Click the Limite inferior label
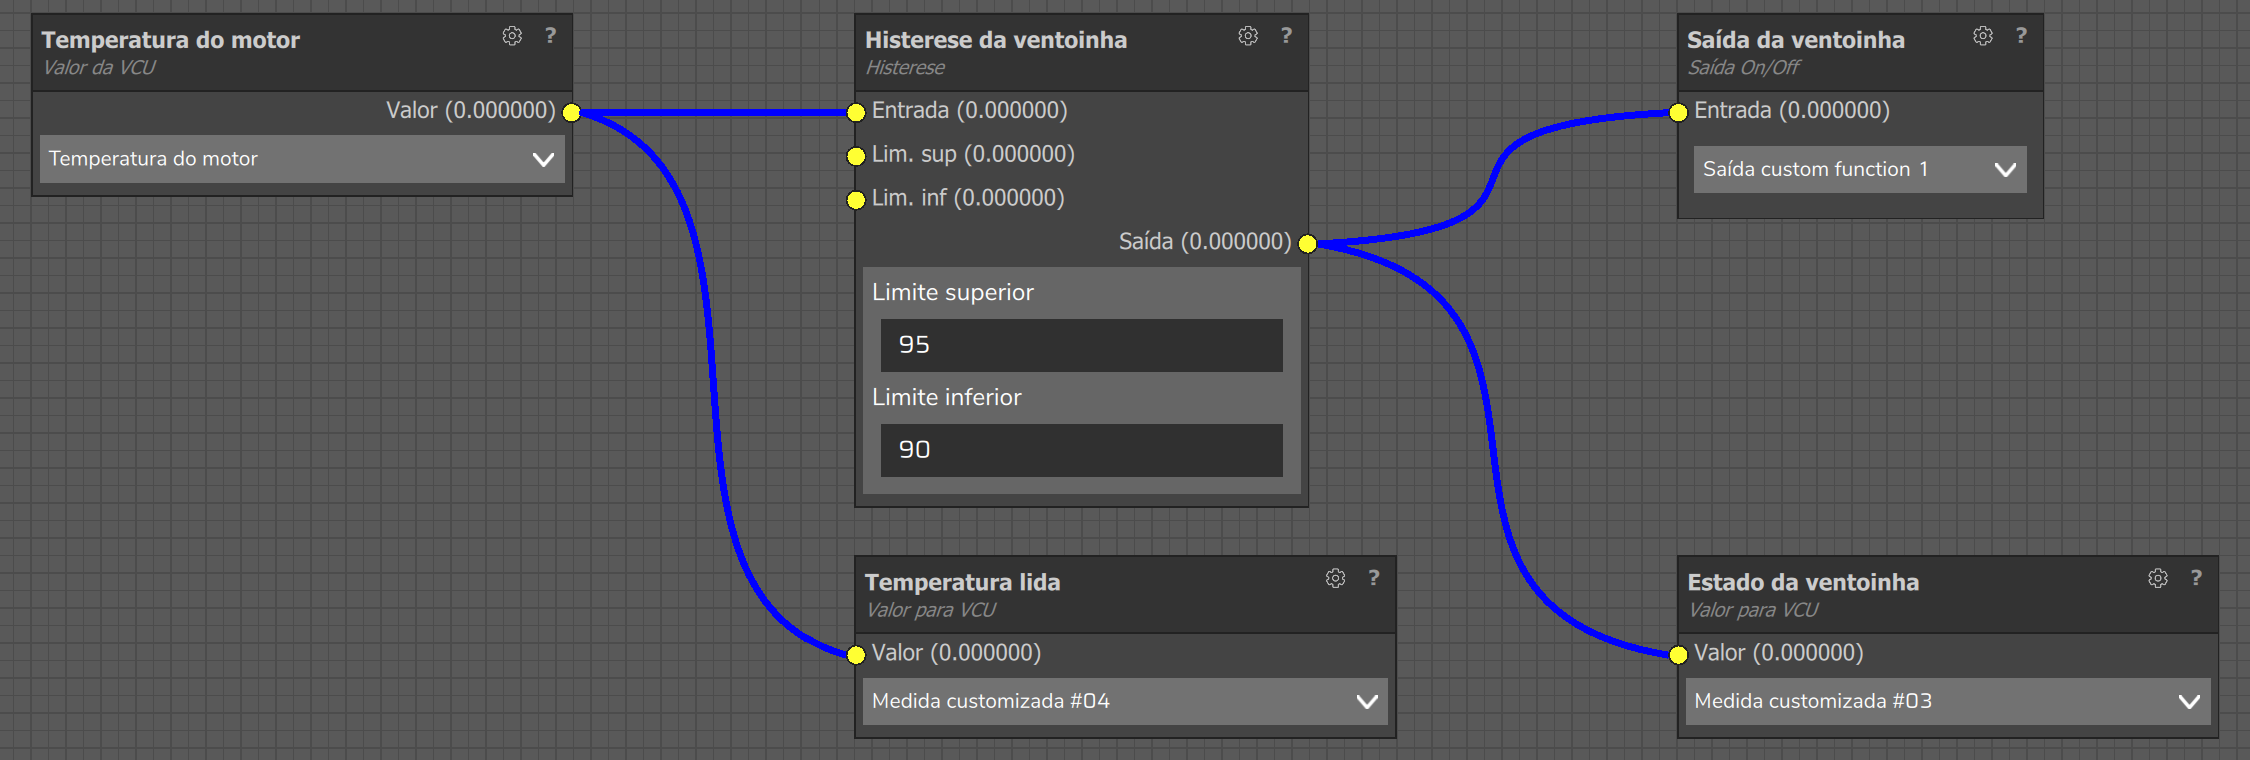Image resolution: width=2250 pixels, height=760 pixels. [x=947, y=397]
